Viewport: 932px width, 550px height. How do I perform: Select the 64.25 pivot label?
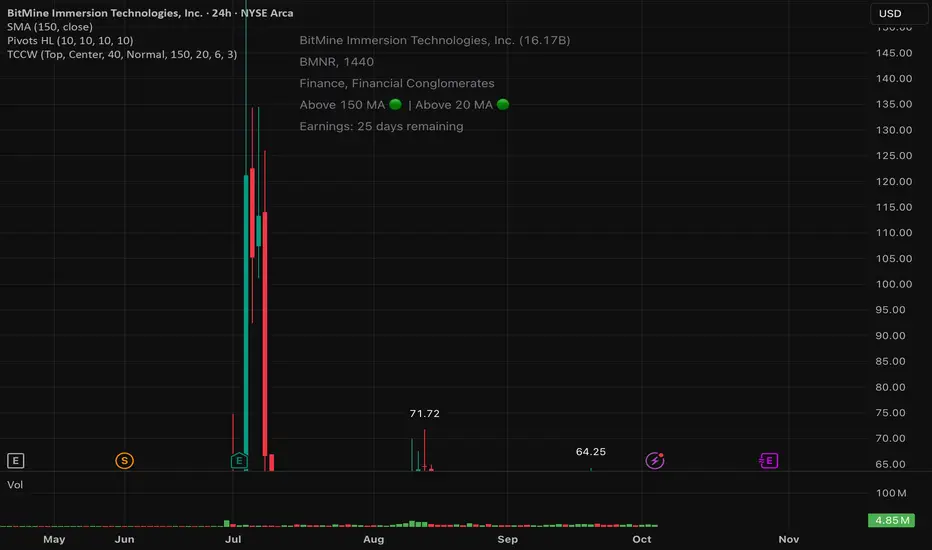tap(591, 452)
